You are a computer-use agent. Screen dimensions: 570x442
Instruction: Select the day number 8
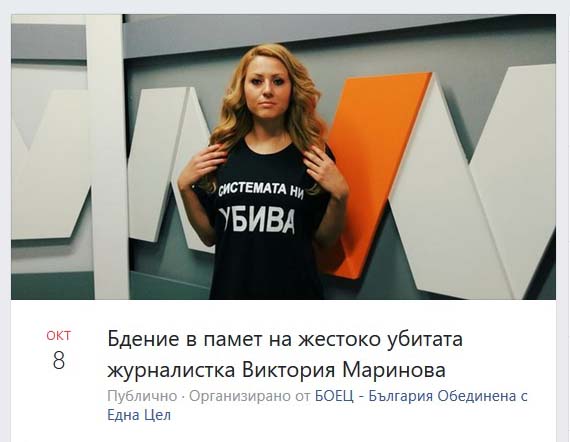click(59, 361)
